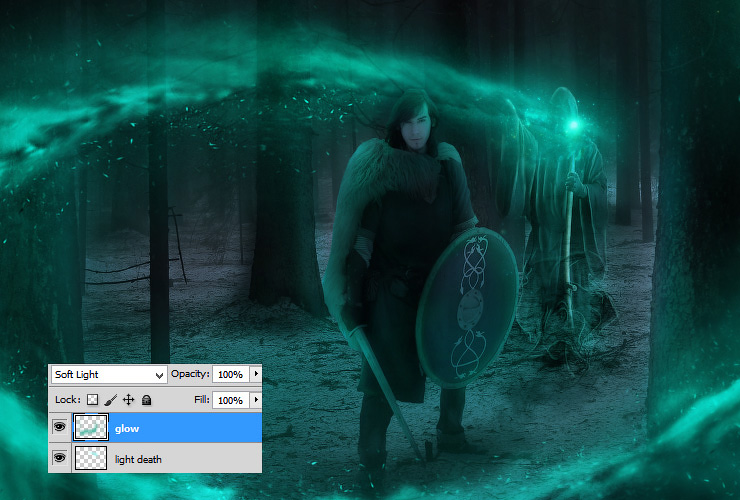Click the Opacity label
Screen dimensions: 740x500
pos(190,374)
